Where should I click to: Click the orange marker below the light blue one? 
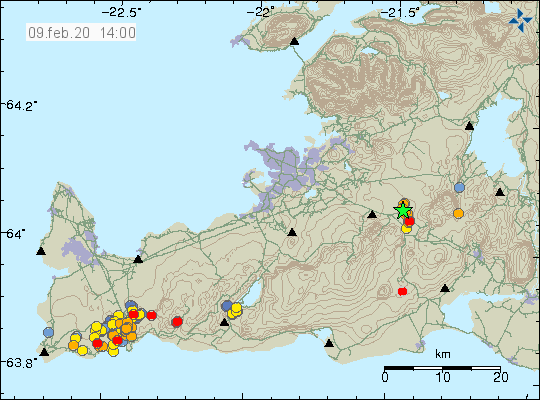coord(458,214)
